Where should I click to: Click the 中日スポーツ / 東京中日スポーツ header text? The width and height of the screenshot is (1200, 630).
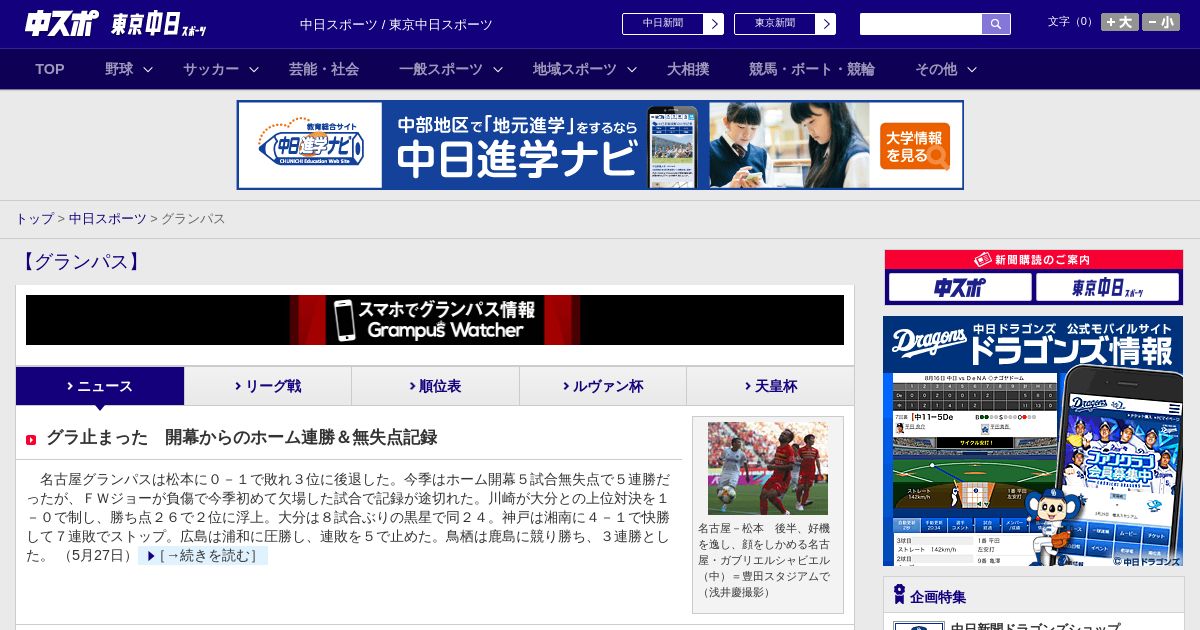point(396,24)
